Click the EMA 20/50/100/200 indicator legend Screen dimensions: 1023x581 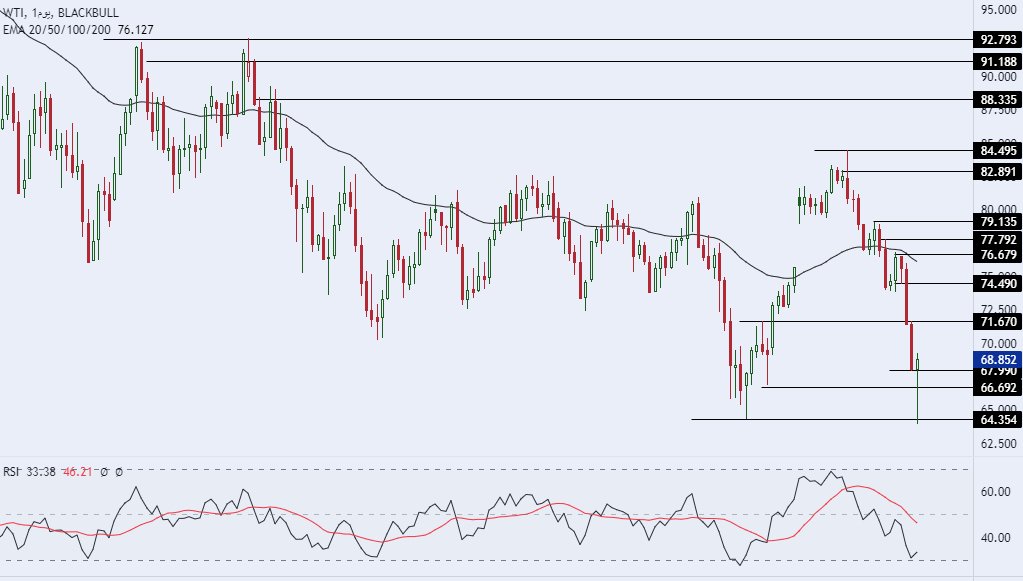pos(57,29)
